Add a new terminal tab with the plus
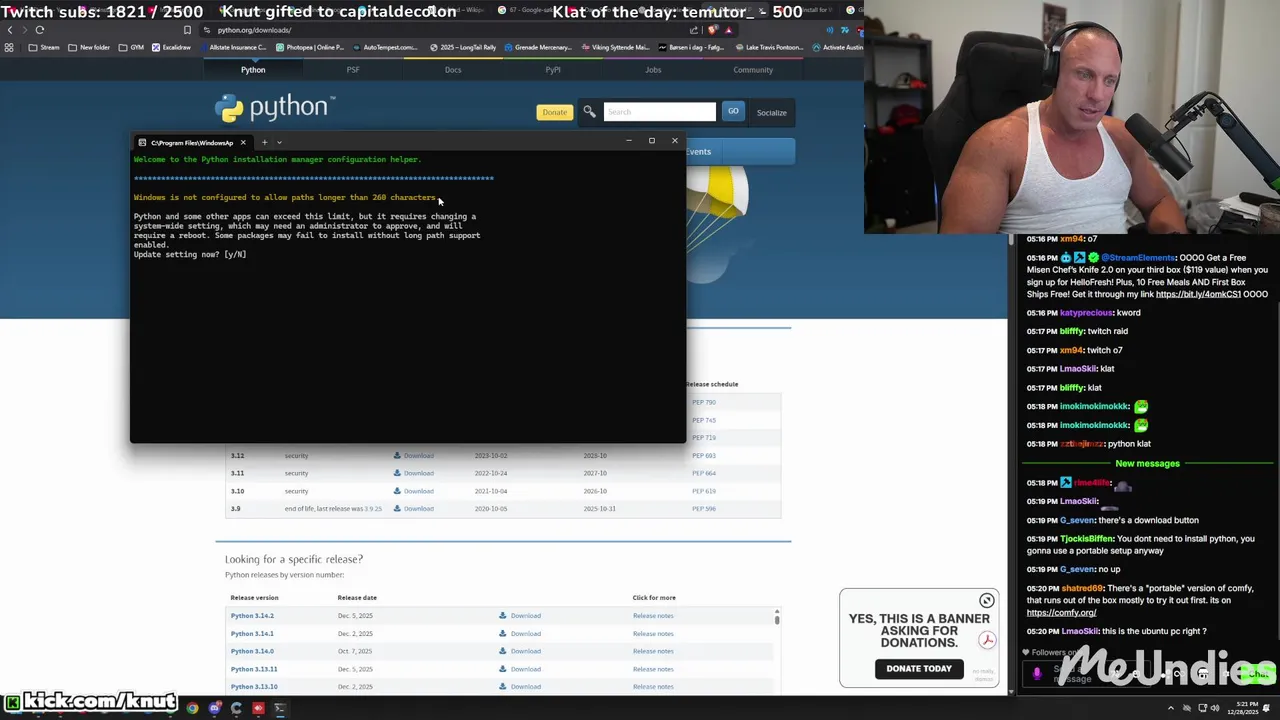 point(264,142)
